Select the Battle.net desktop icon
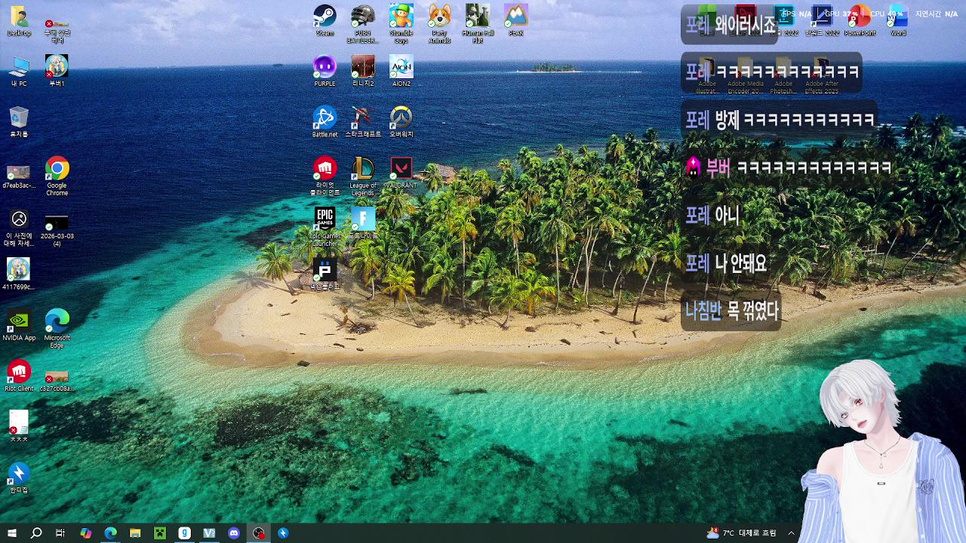Image resolution: width=966 pixels, height=543 pixels. click(324, 118)
